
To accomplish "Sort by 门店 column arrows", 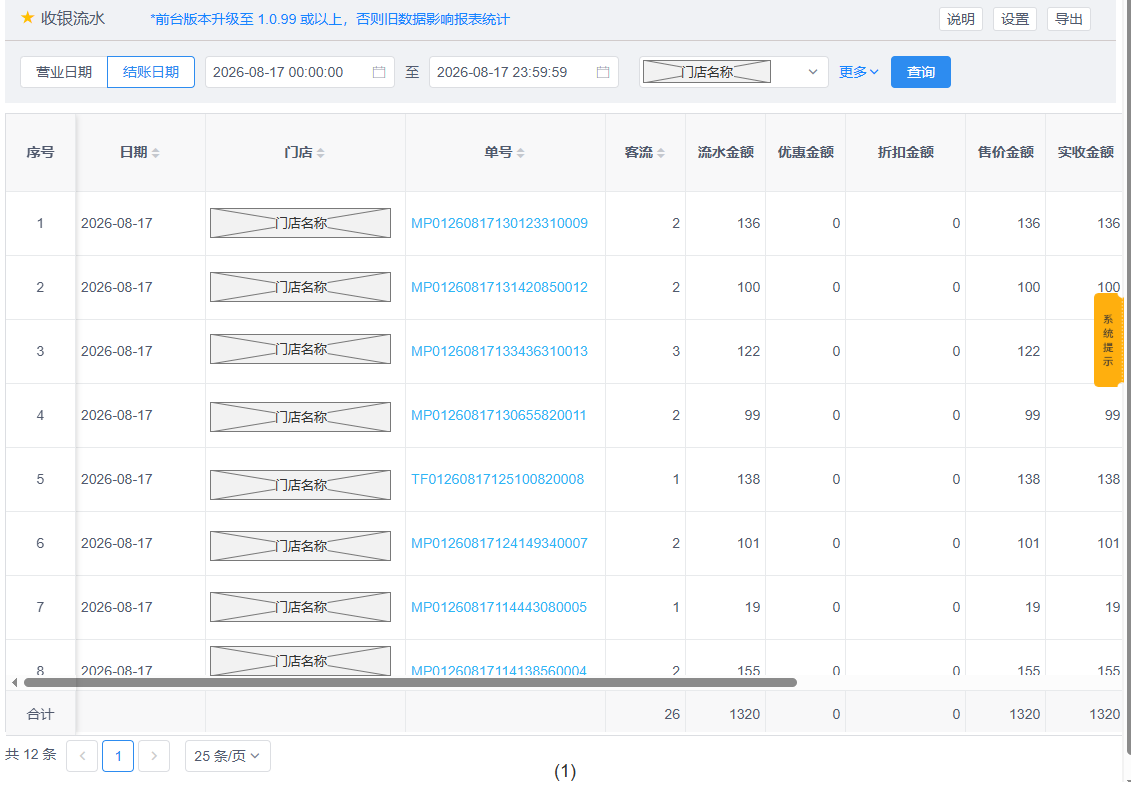I will [x=321, y=152].
